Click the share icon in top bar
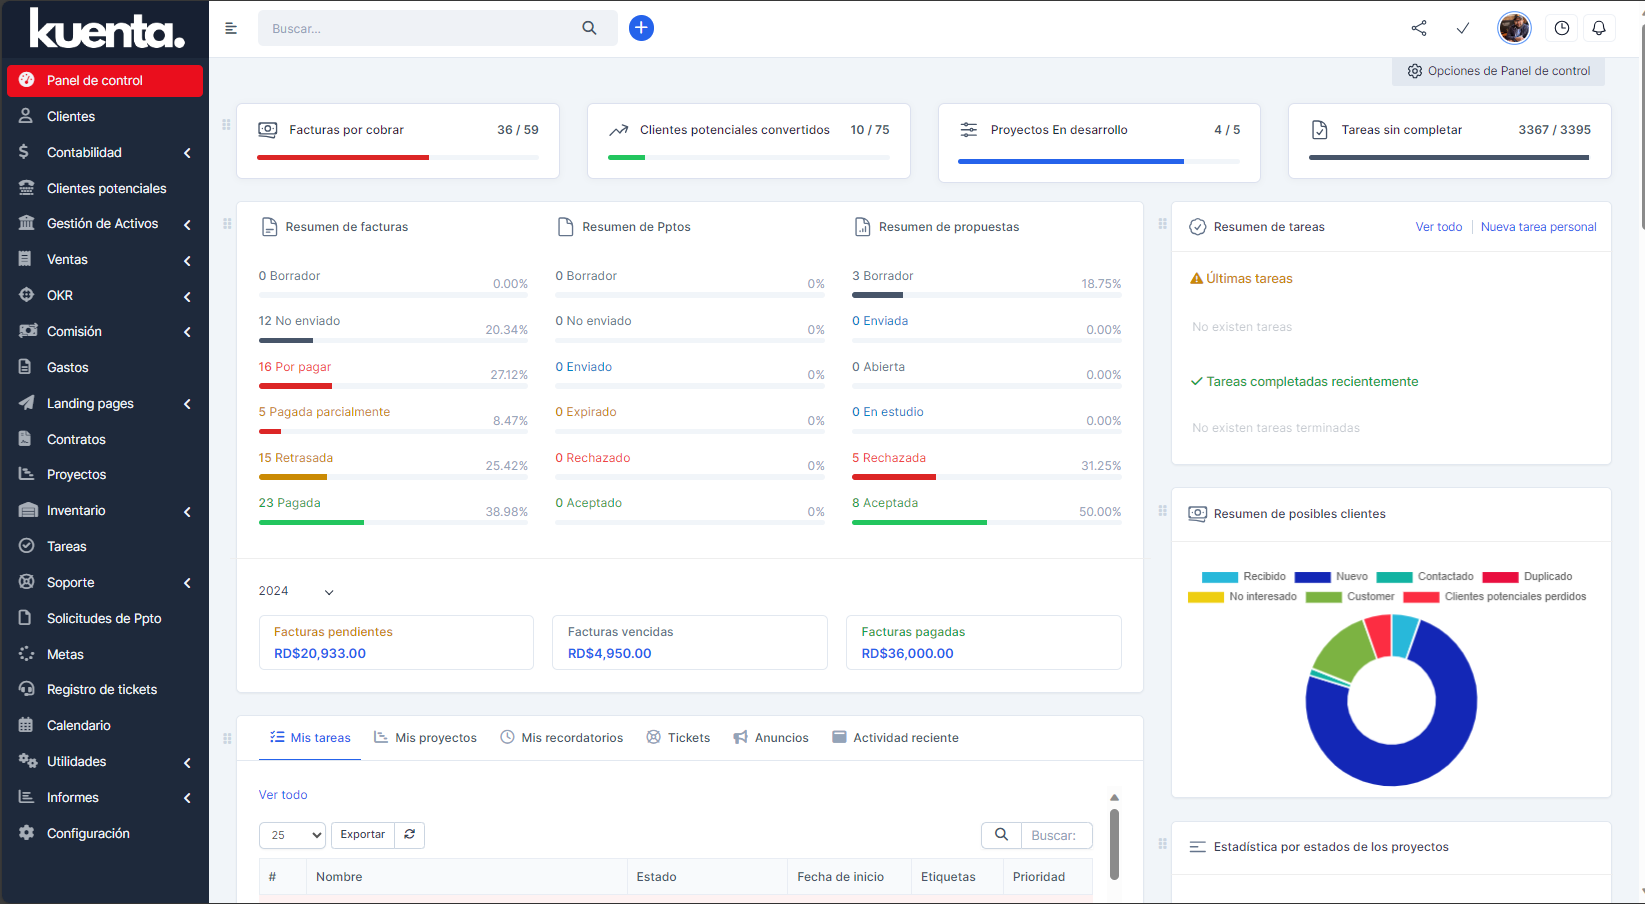 coord(1418,28)
